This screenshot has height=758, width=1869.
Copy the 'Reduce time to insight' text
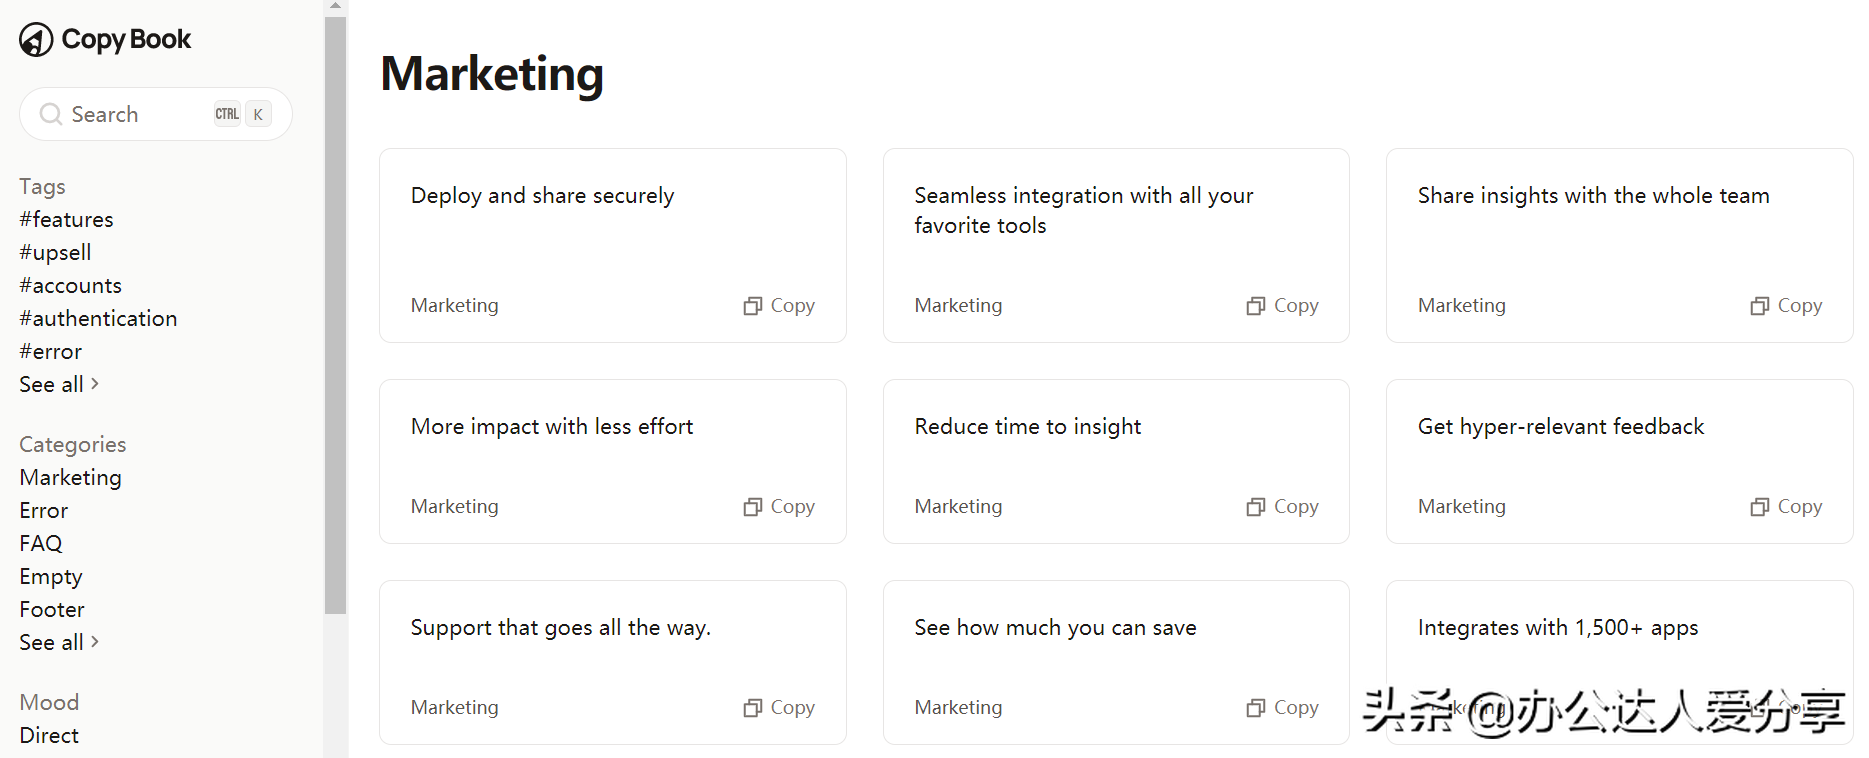point(1282,507)
